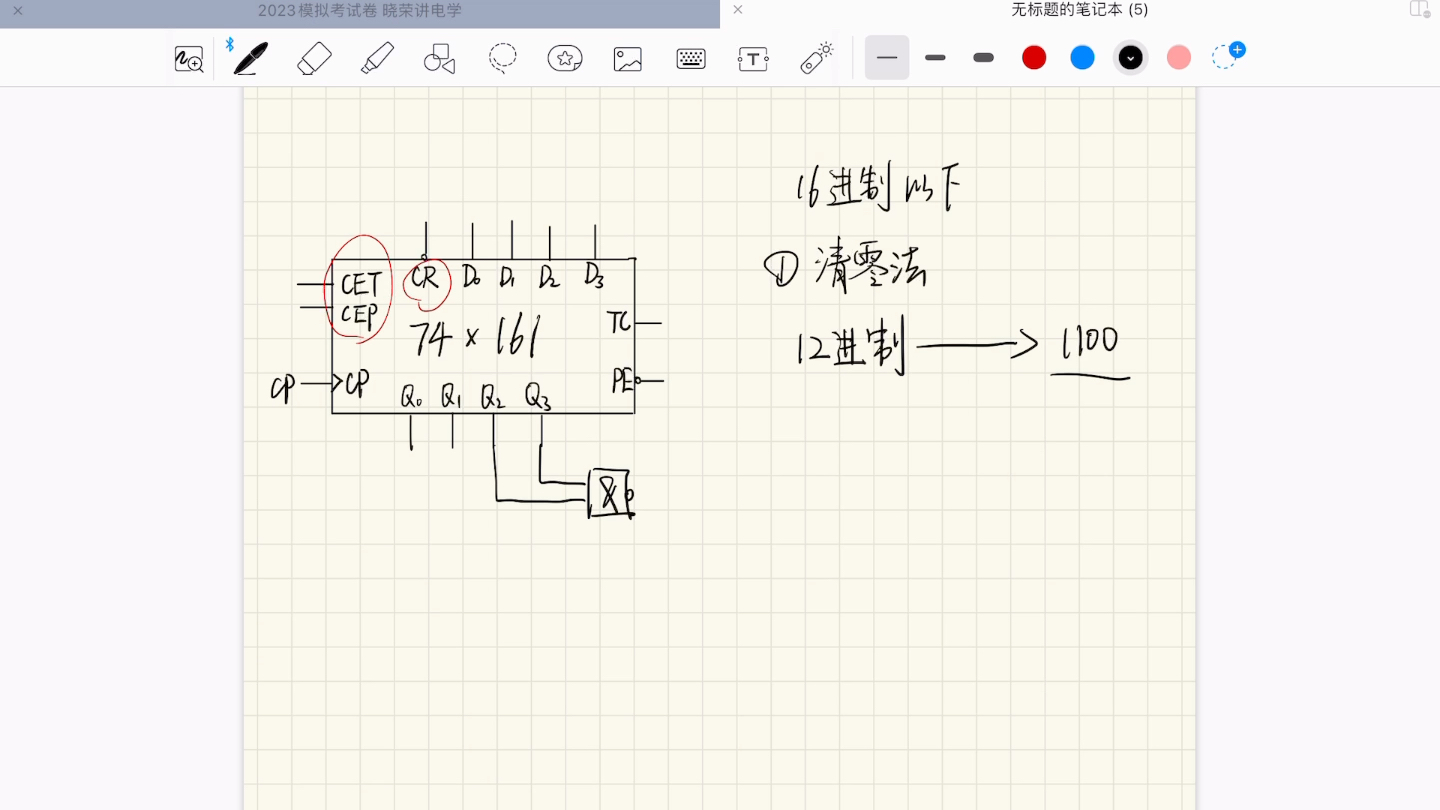Switch to the 无标题的笔记本 (5) tab
This screenshot has height=810, width=1440.
1080,10
